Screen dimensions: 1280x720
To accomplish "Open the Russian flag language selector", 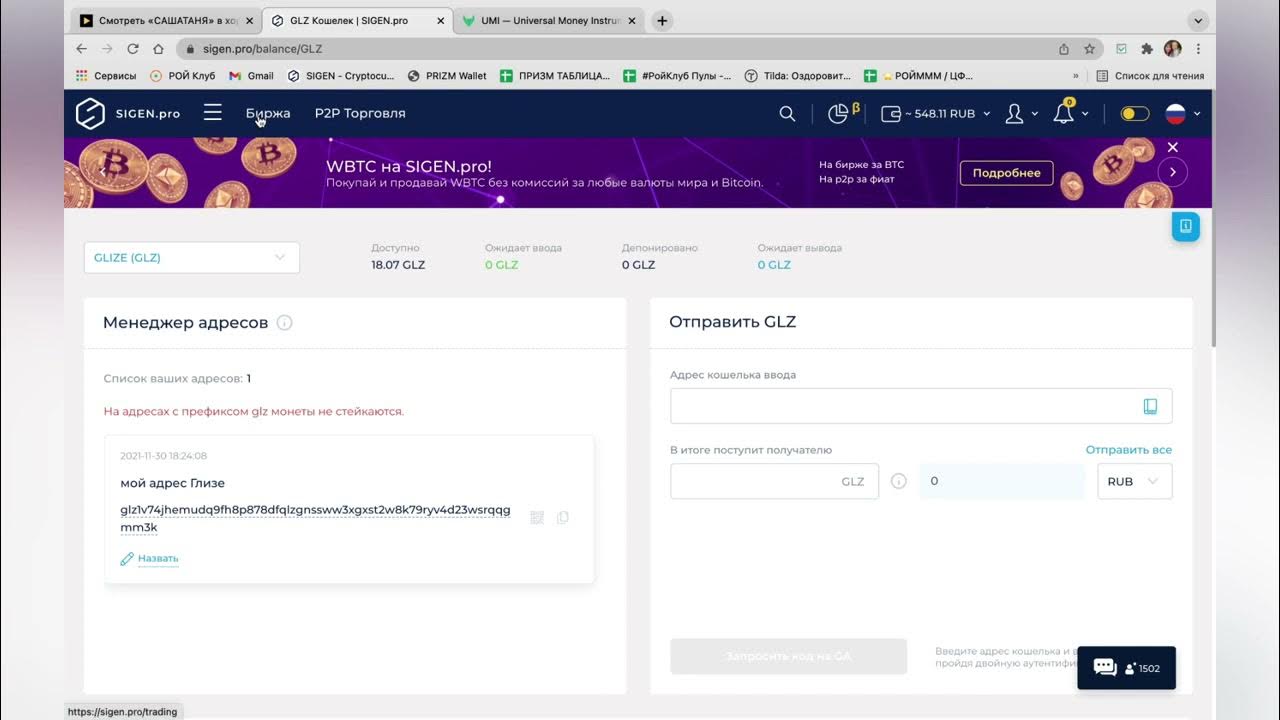I will point(1176,114).
